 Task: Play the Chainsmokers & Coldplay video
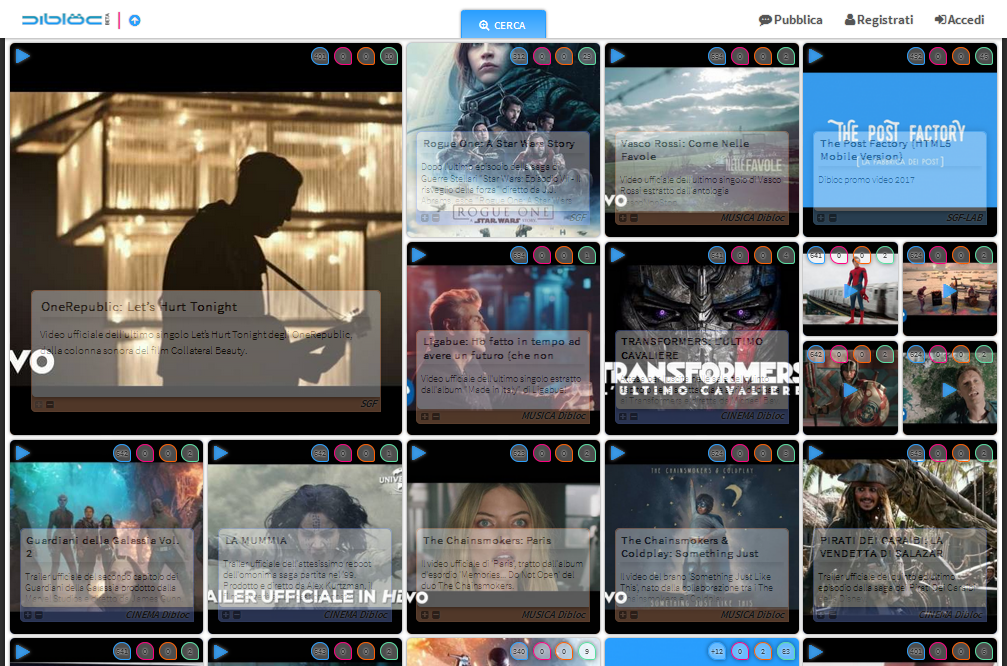(x=617, y=453)
